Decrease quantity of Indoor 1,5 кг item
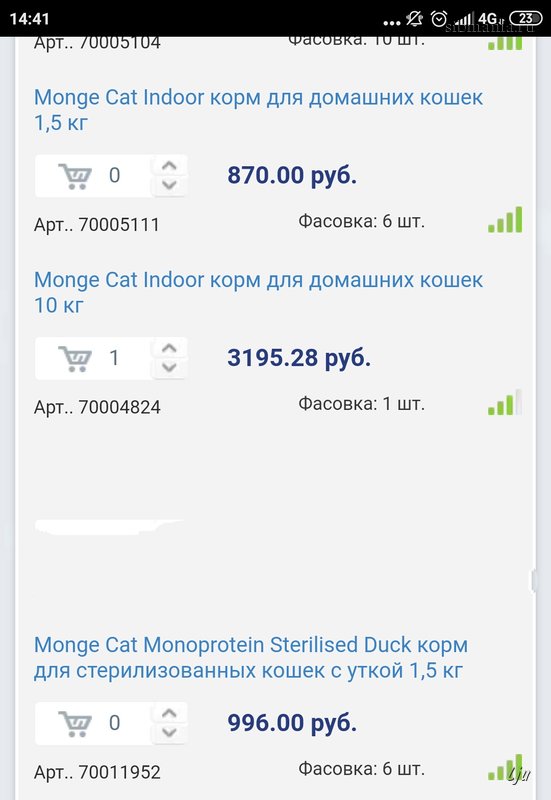The width and height of the screenshot is (551, 800). (x=169, y=185)
